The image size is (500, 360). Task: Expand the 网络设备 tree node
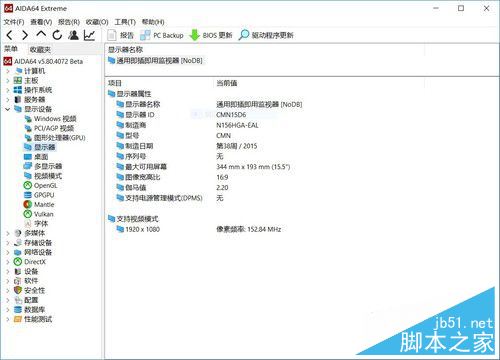tap(8, 252)
